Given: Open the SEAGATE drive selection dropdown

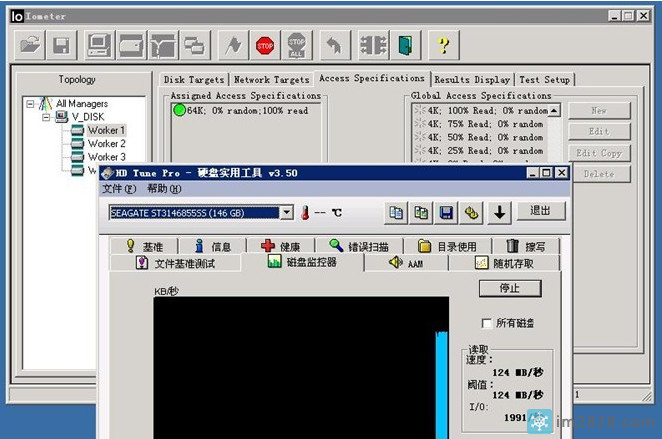Looking at the screenshot, I should [x=286, y=212].
